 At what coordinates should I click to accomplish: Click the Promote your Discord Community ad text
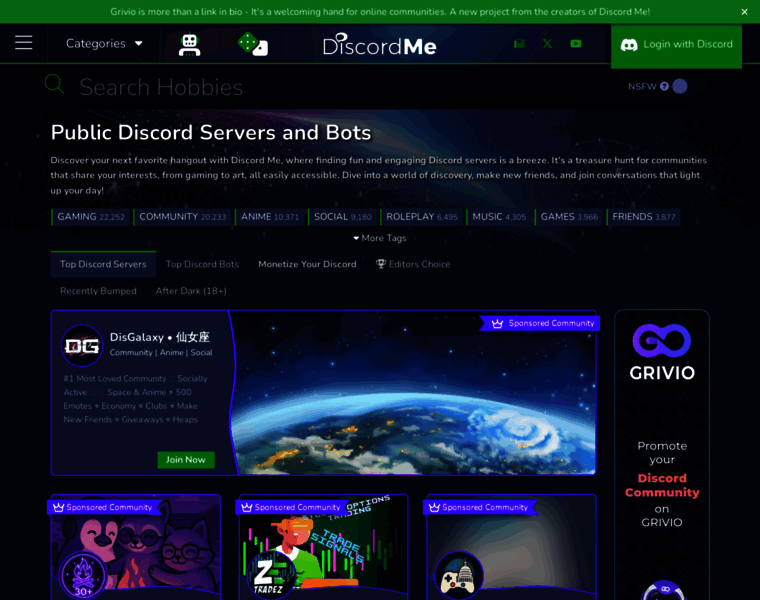(662, 484)
